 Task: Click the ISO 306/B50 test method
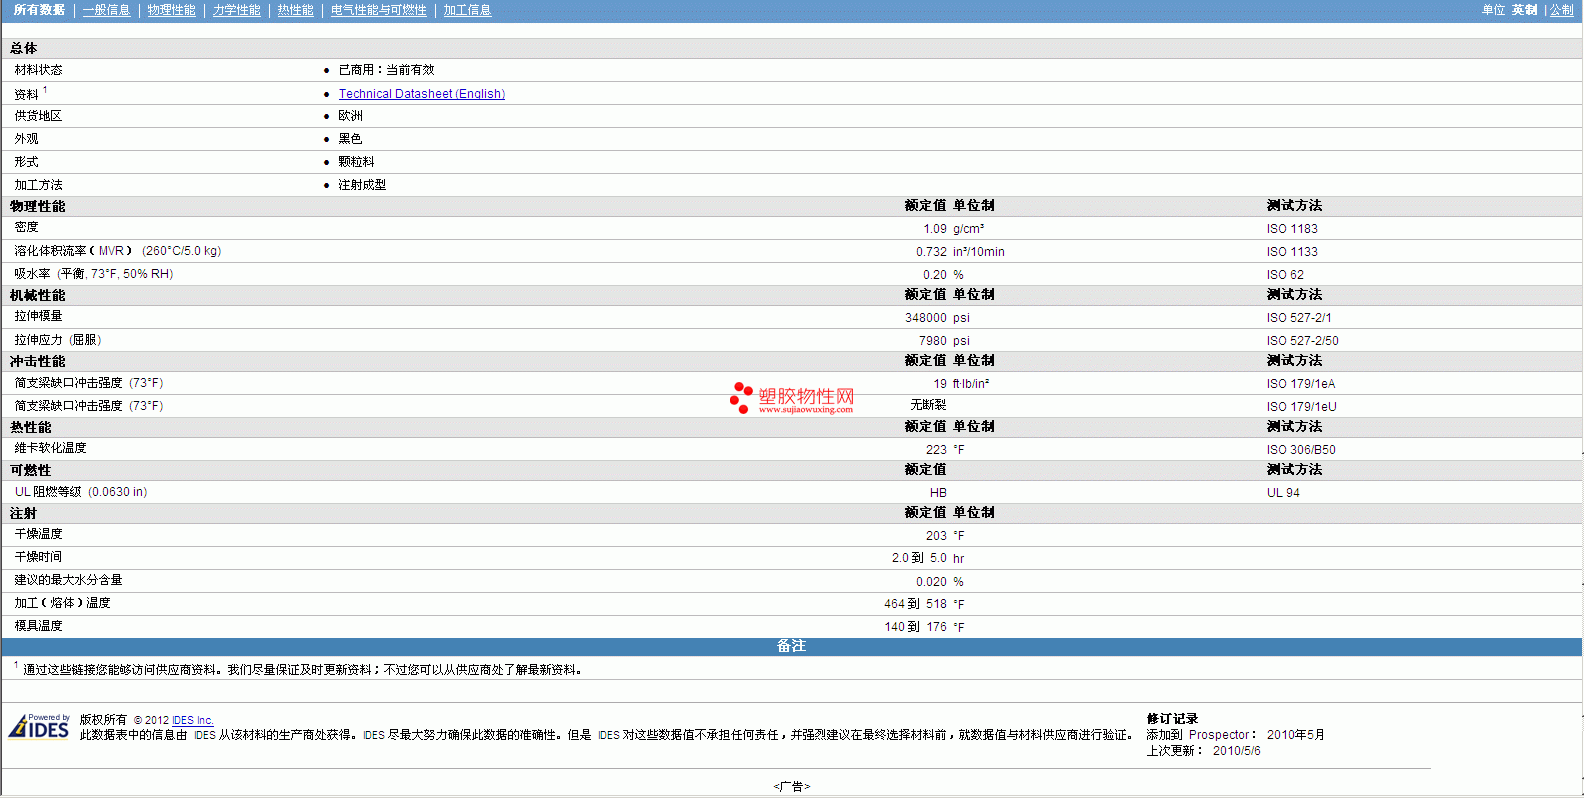(x=1301, y=450)
